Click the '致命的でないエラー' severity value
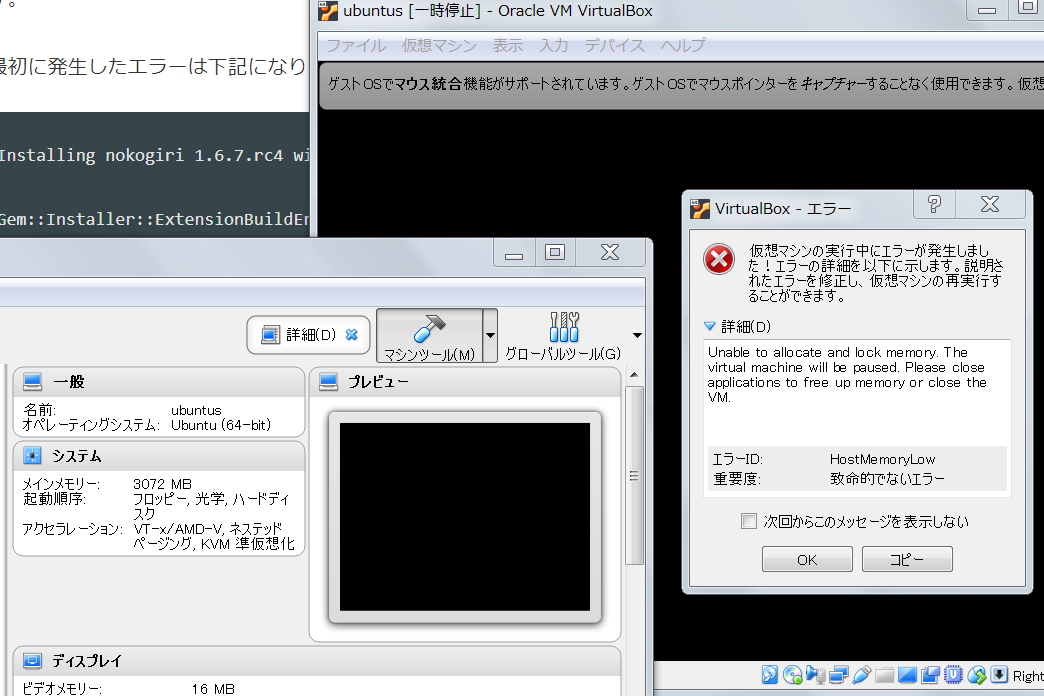The height and width of the screenshot is (696, 1044). [887, 478]
